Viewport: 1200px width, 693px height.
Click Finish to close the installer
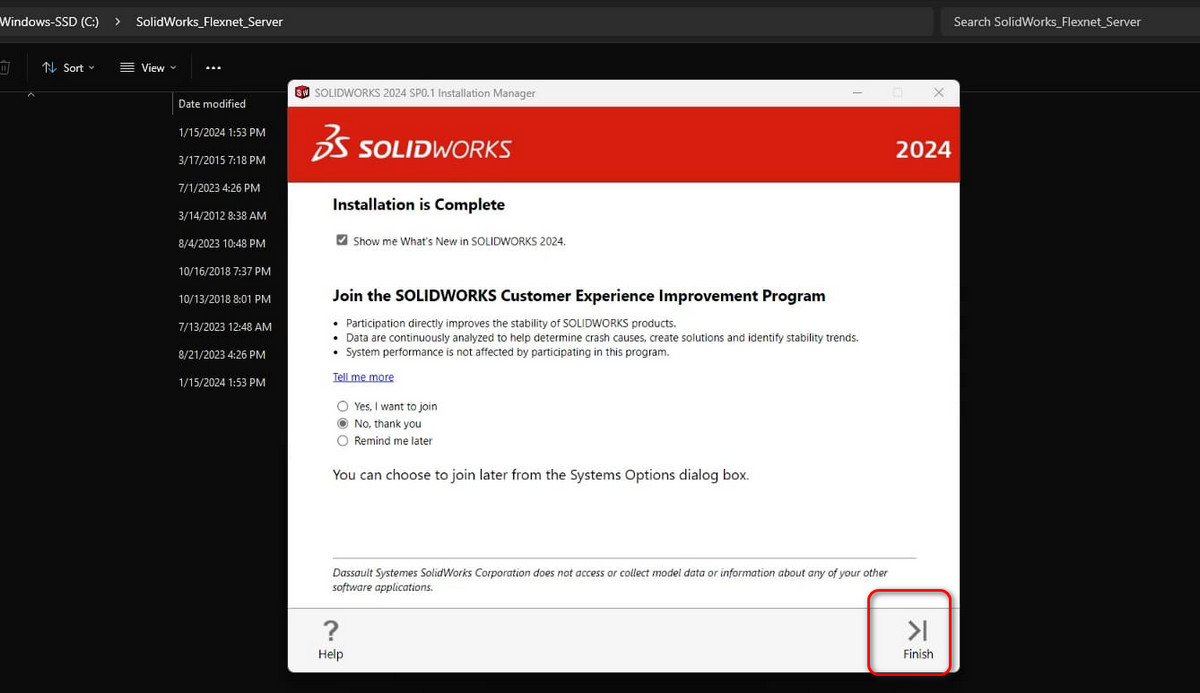coord(918,639)
